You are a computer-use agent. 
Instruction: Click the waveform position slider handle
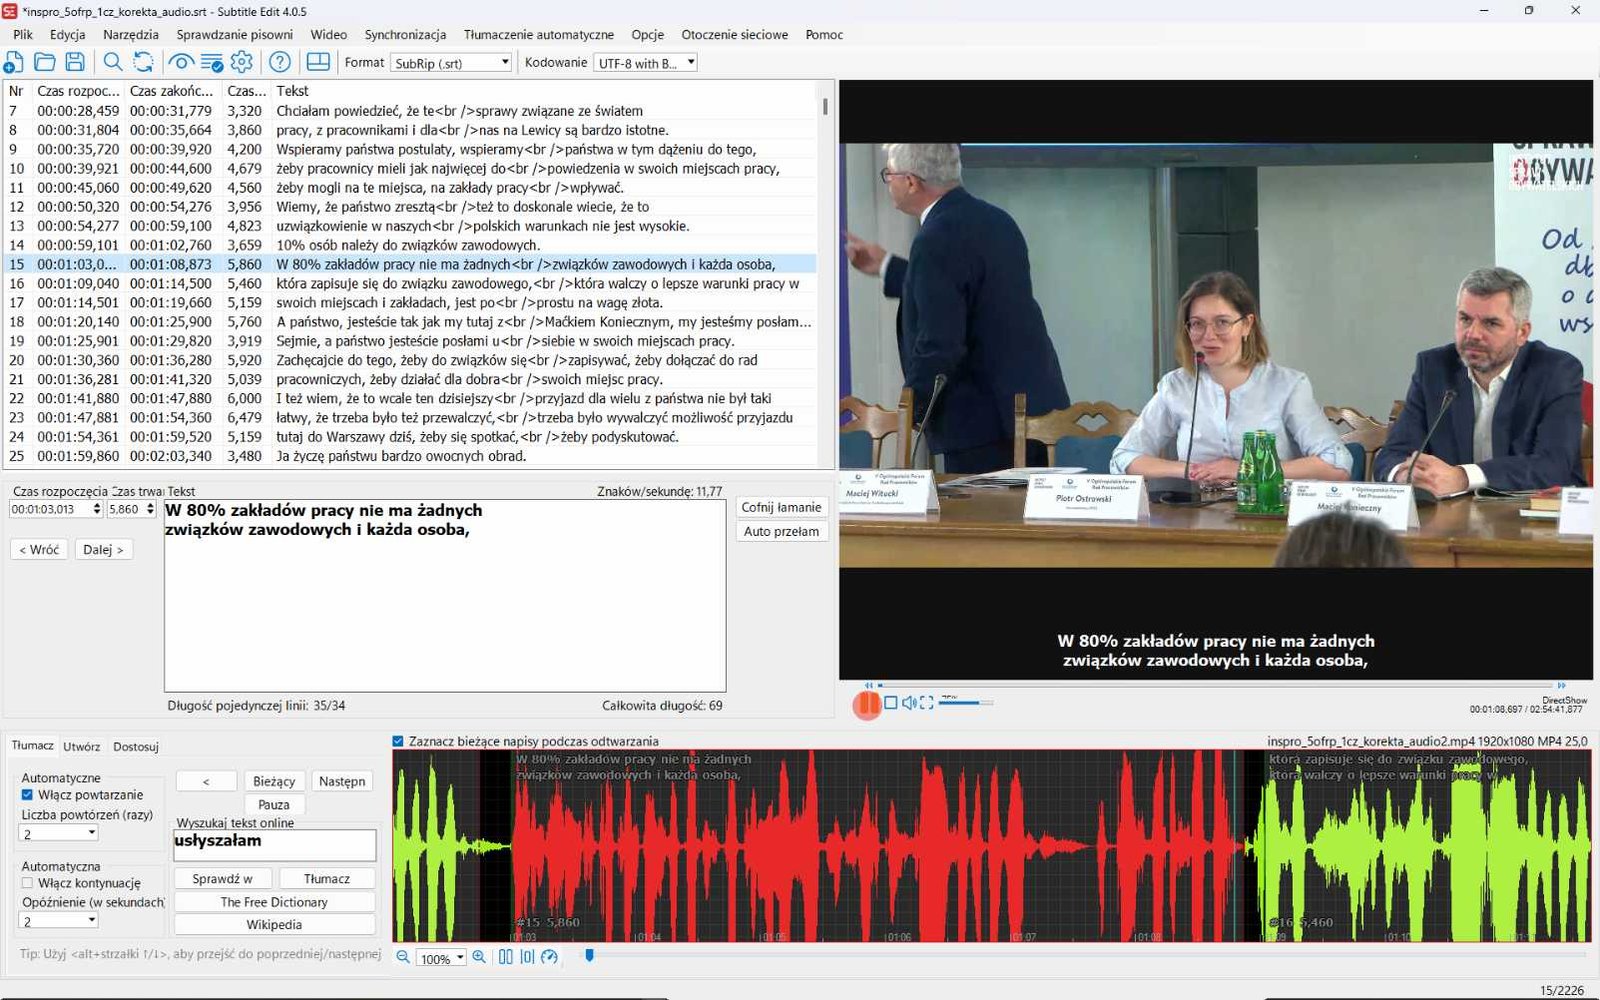coord(590,956)
